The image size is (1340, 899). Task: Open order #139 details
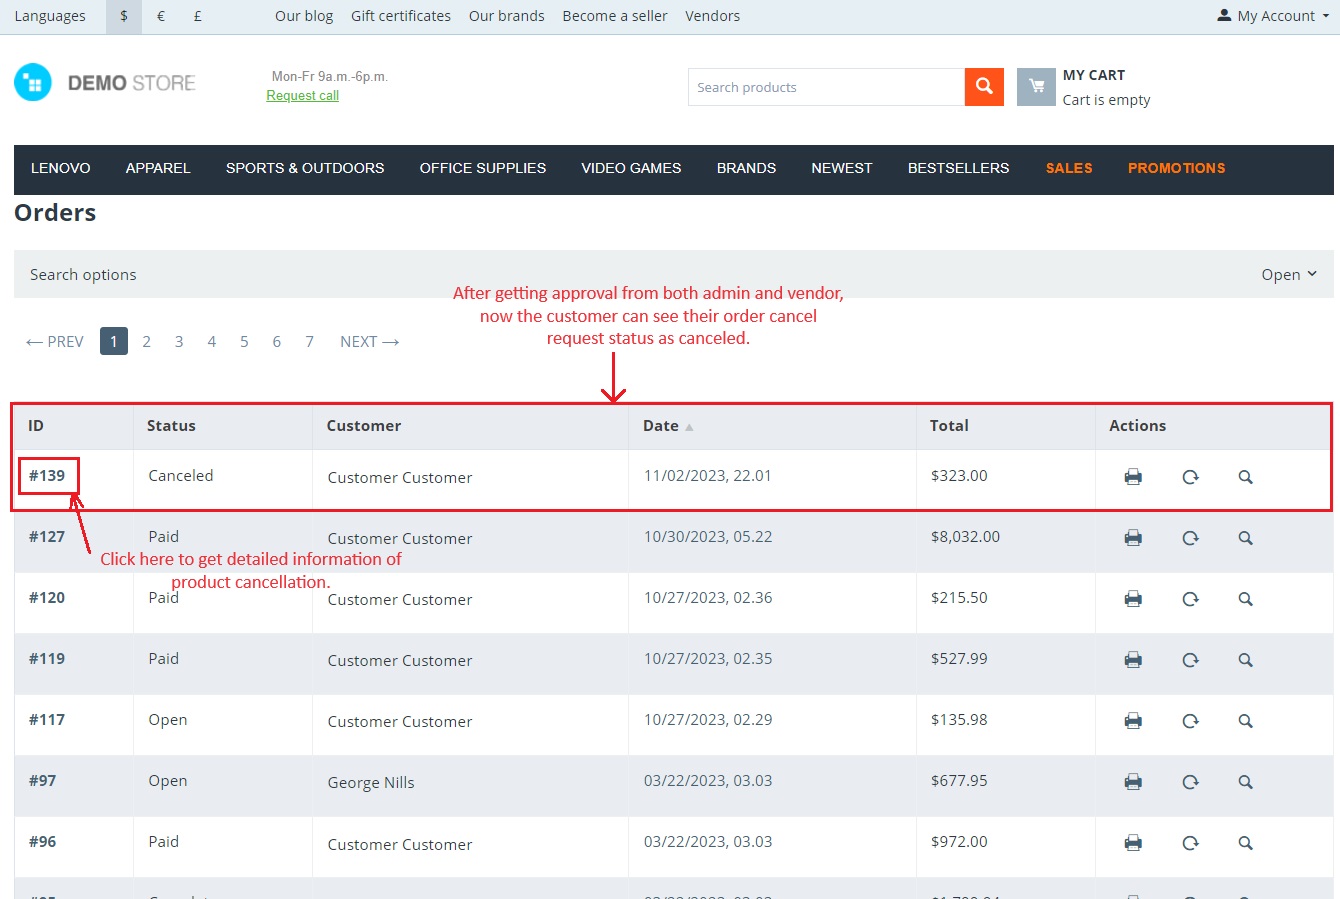47,476
